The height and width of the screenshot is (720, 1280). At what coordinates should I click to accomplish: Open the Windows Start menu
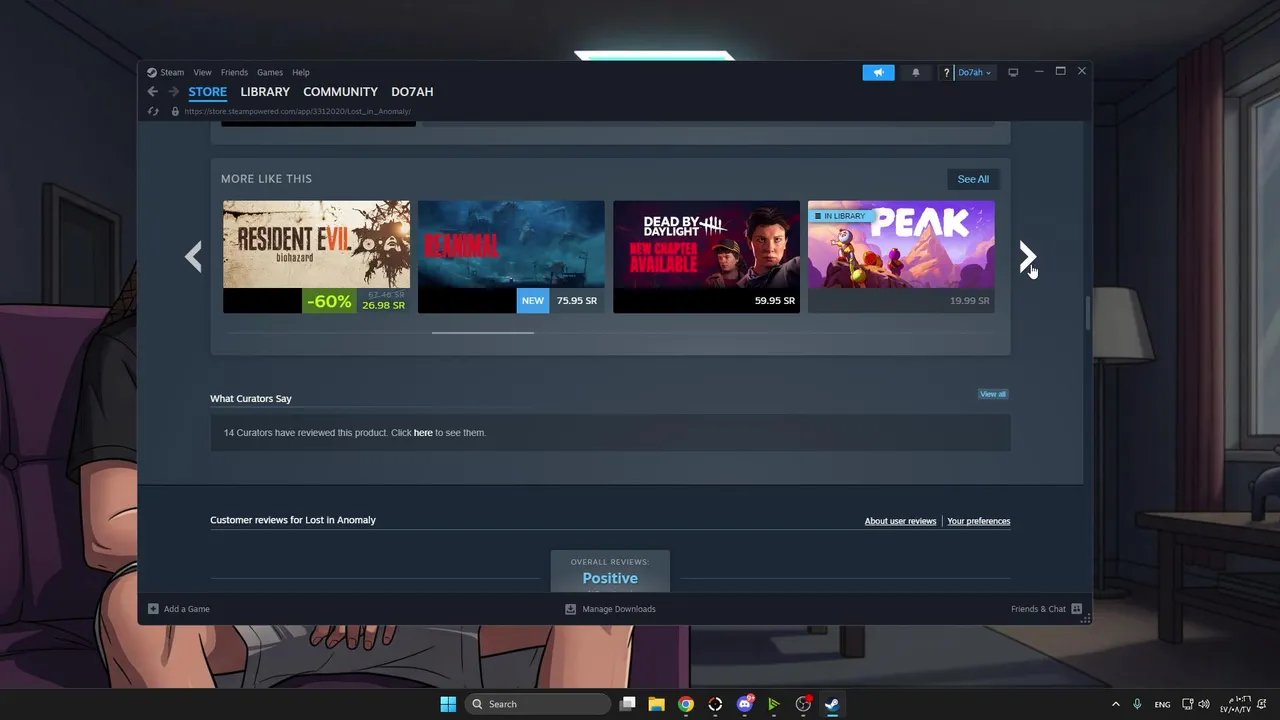point(448,704)
